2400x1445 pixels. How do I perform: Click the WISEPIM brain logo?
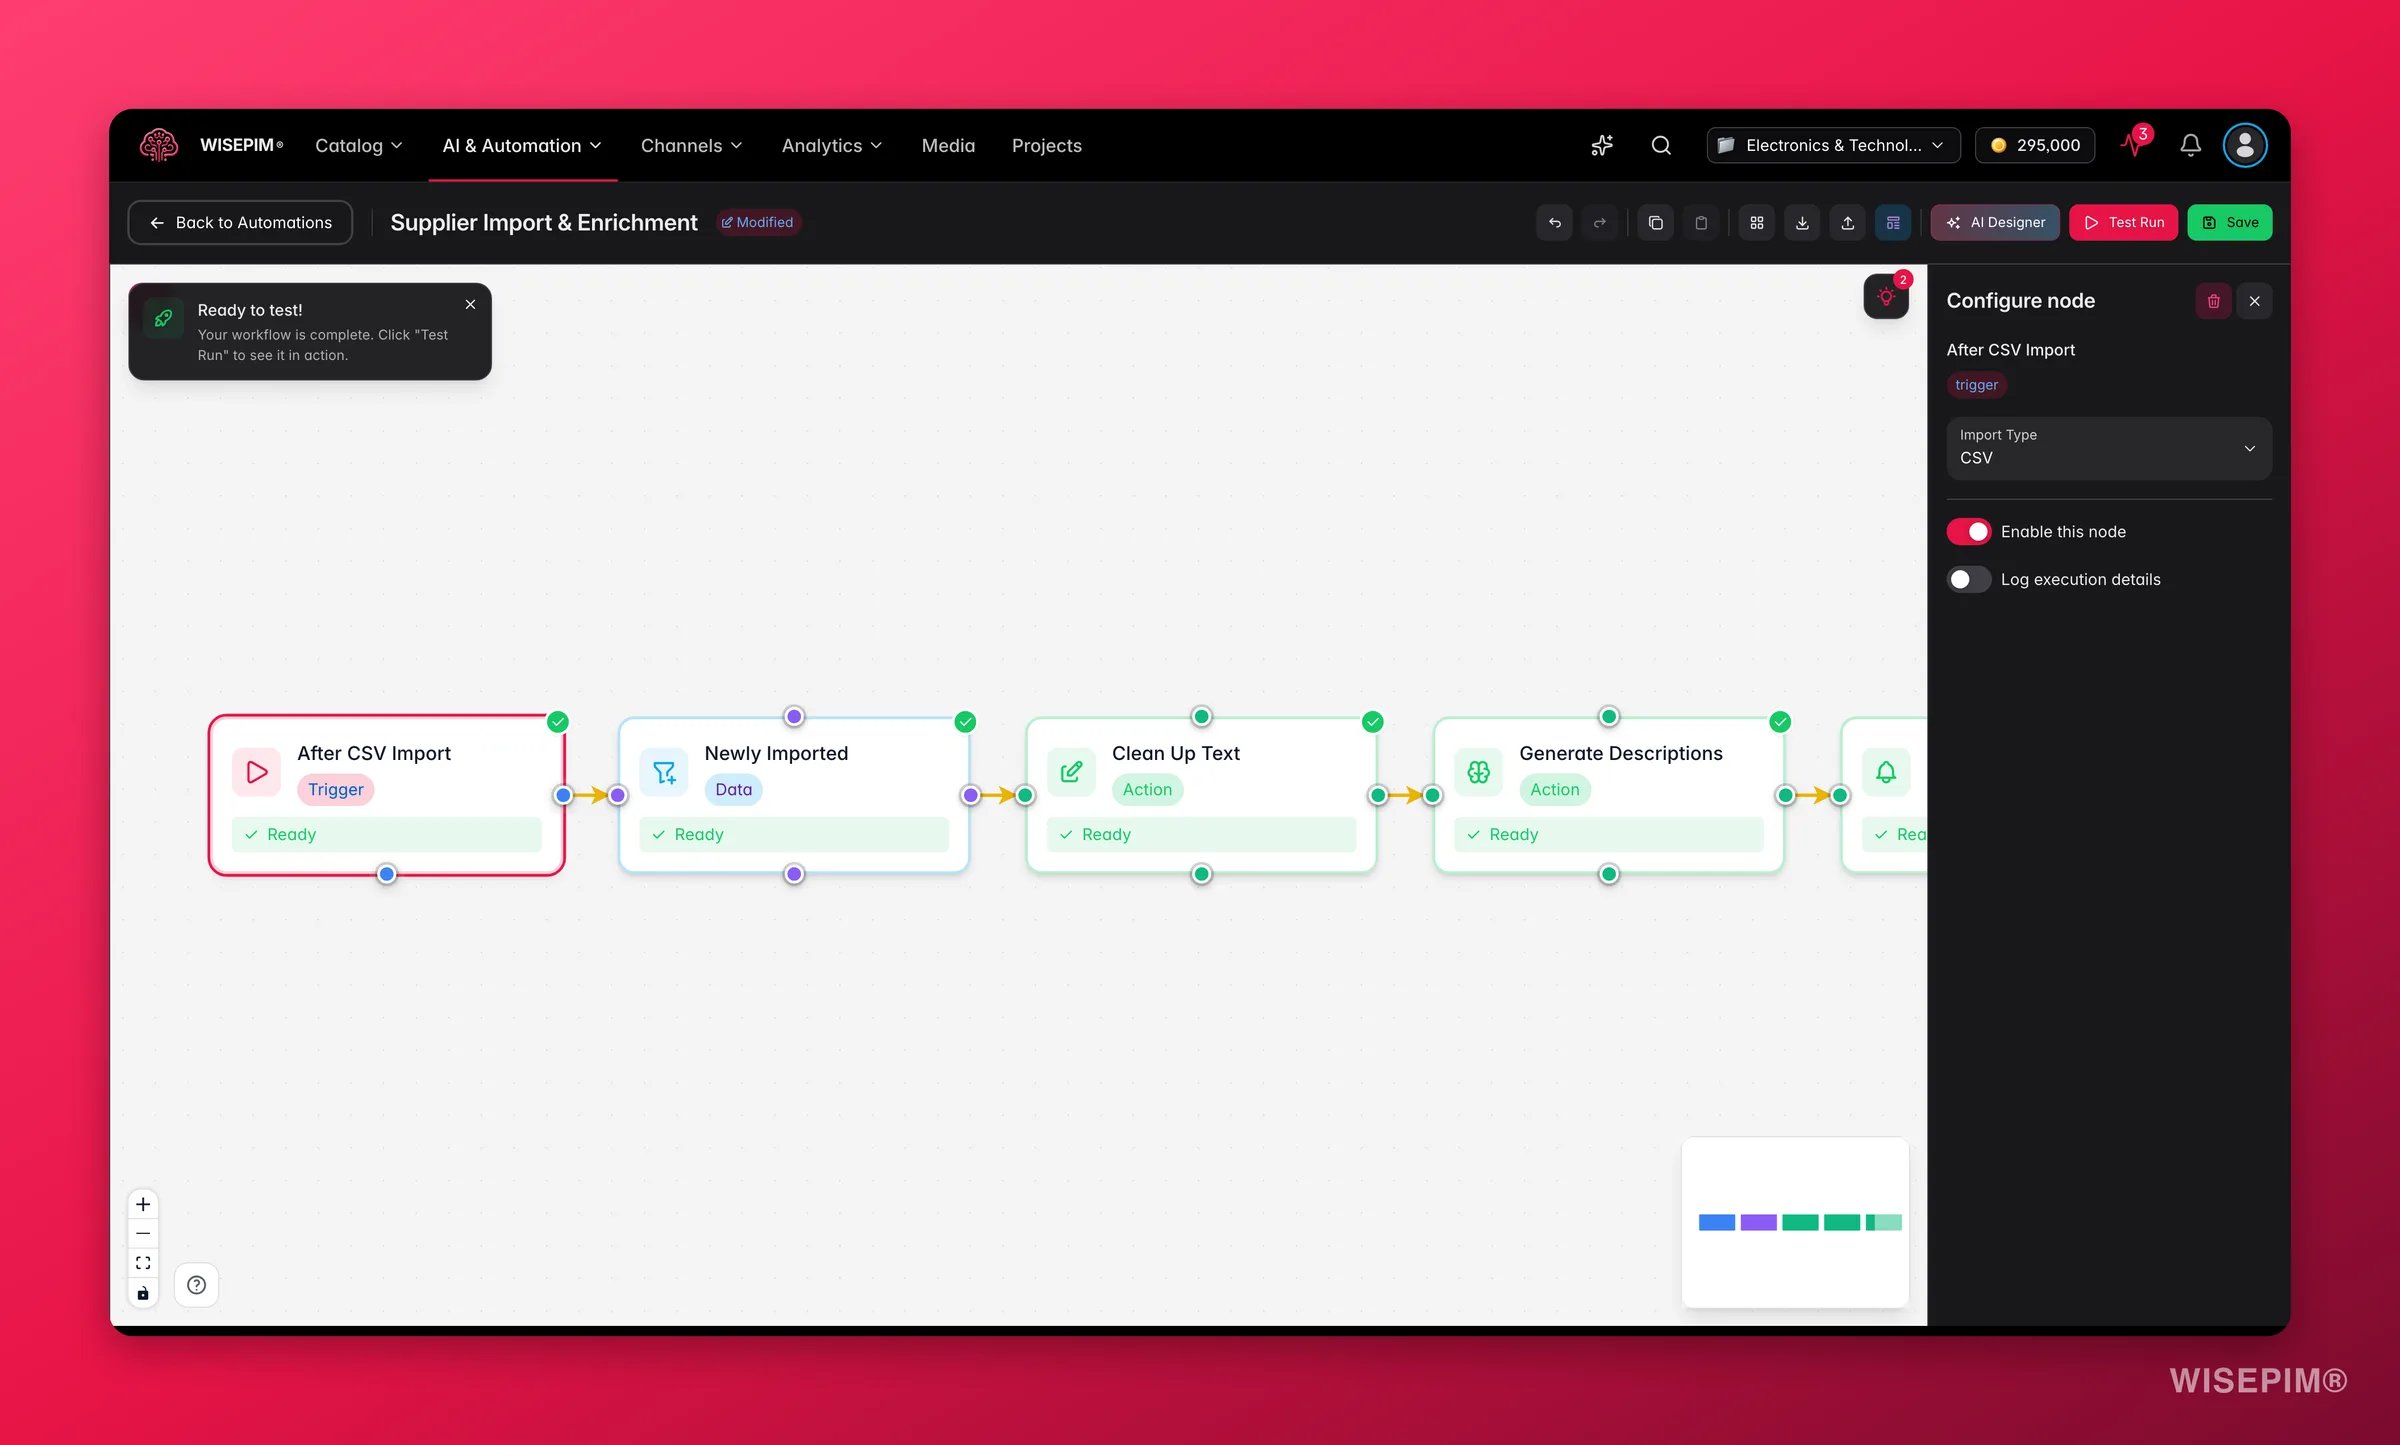tap(158, 145)
